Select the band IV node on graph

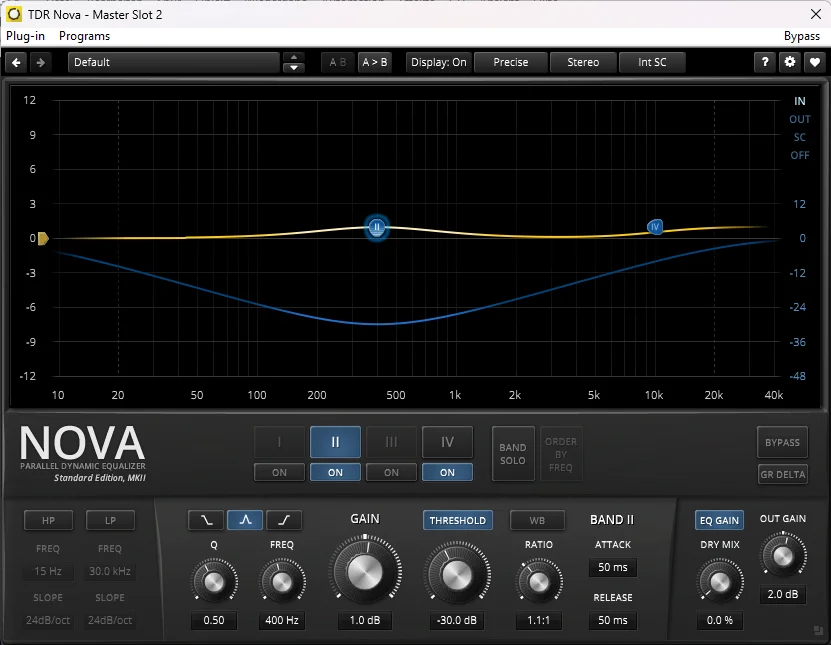[x=655, y=227]
